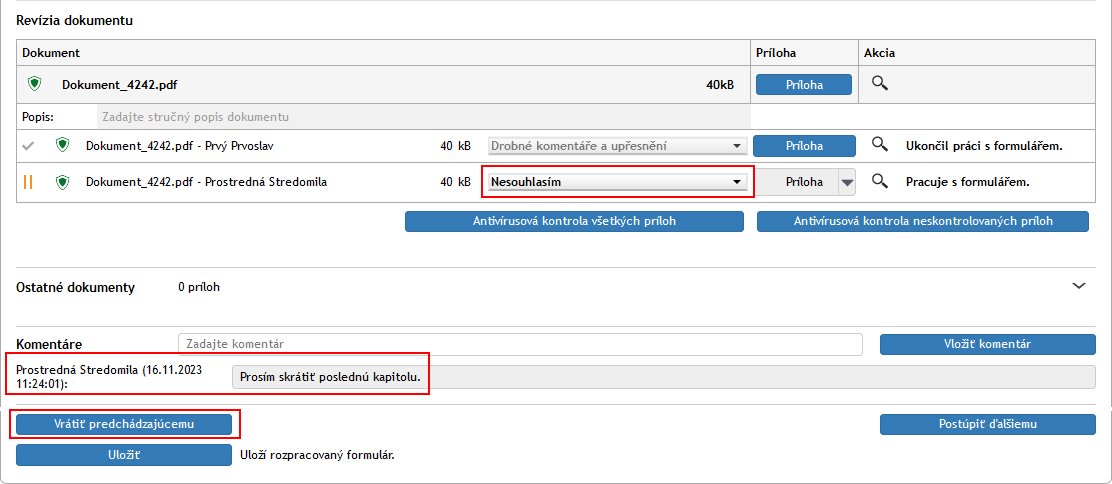Focus the Zadajte komentár input field

coord(520,344)
